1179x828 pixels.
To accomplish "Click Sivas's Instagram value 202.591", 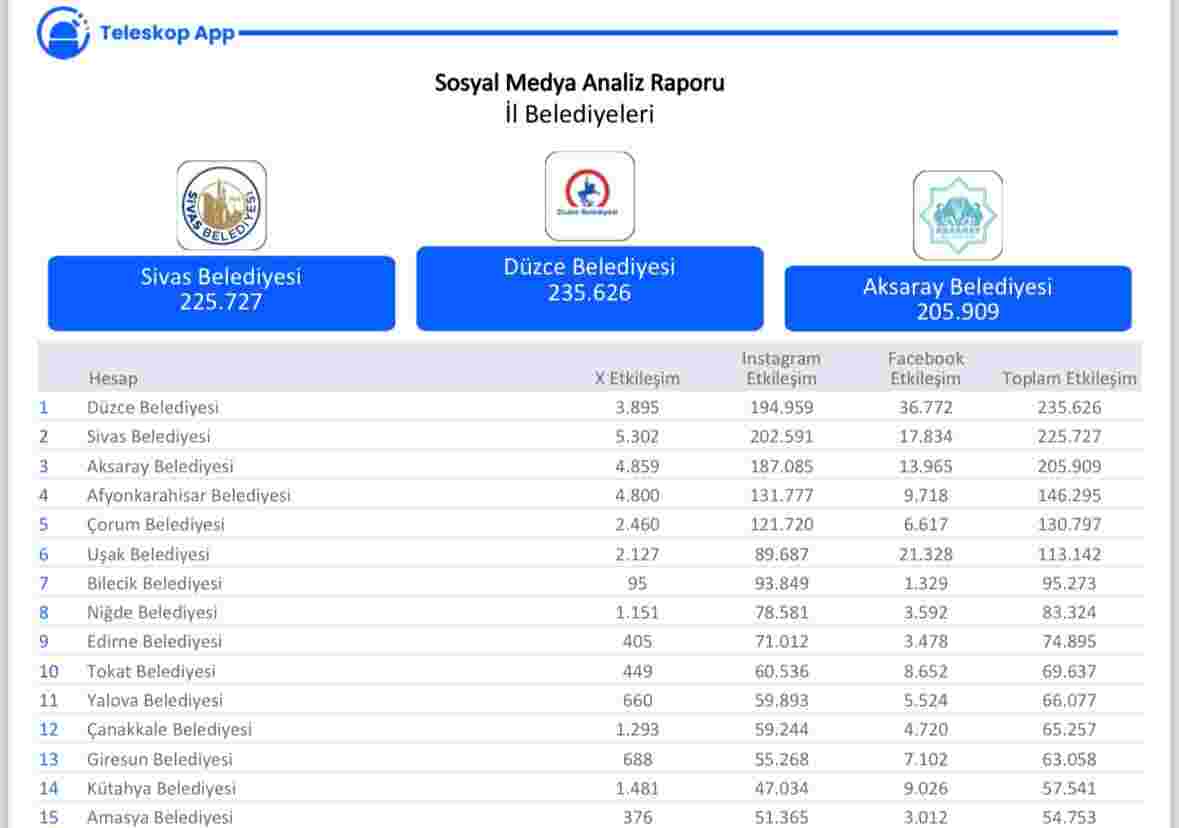I will coord(781,437).
